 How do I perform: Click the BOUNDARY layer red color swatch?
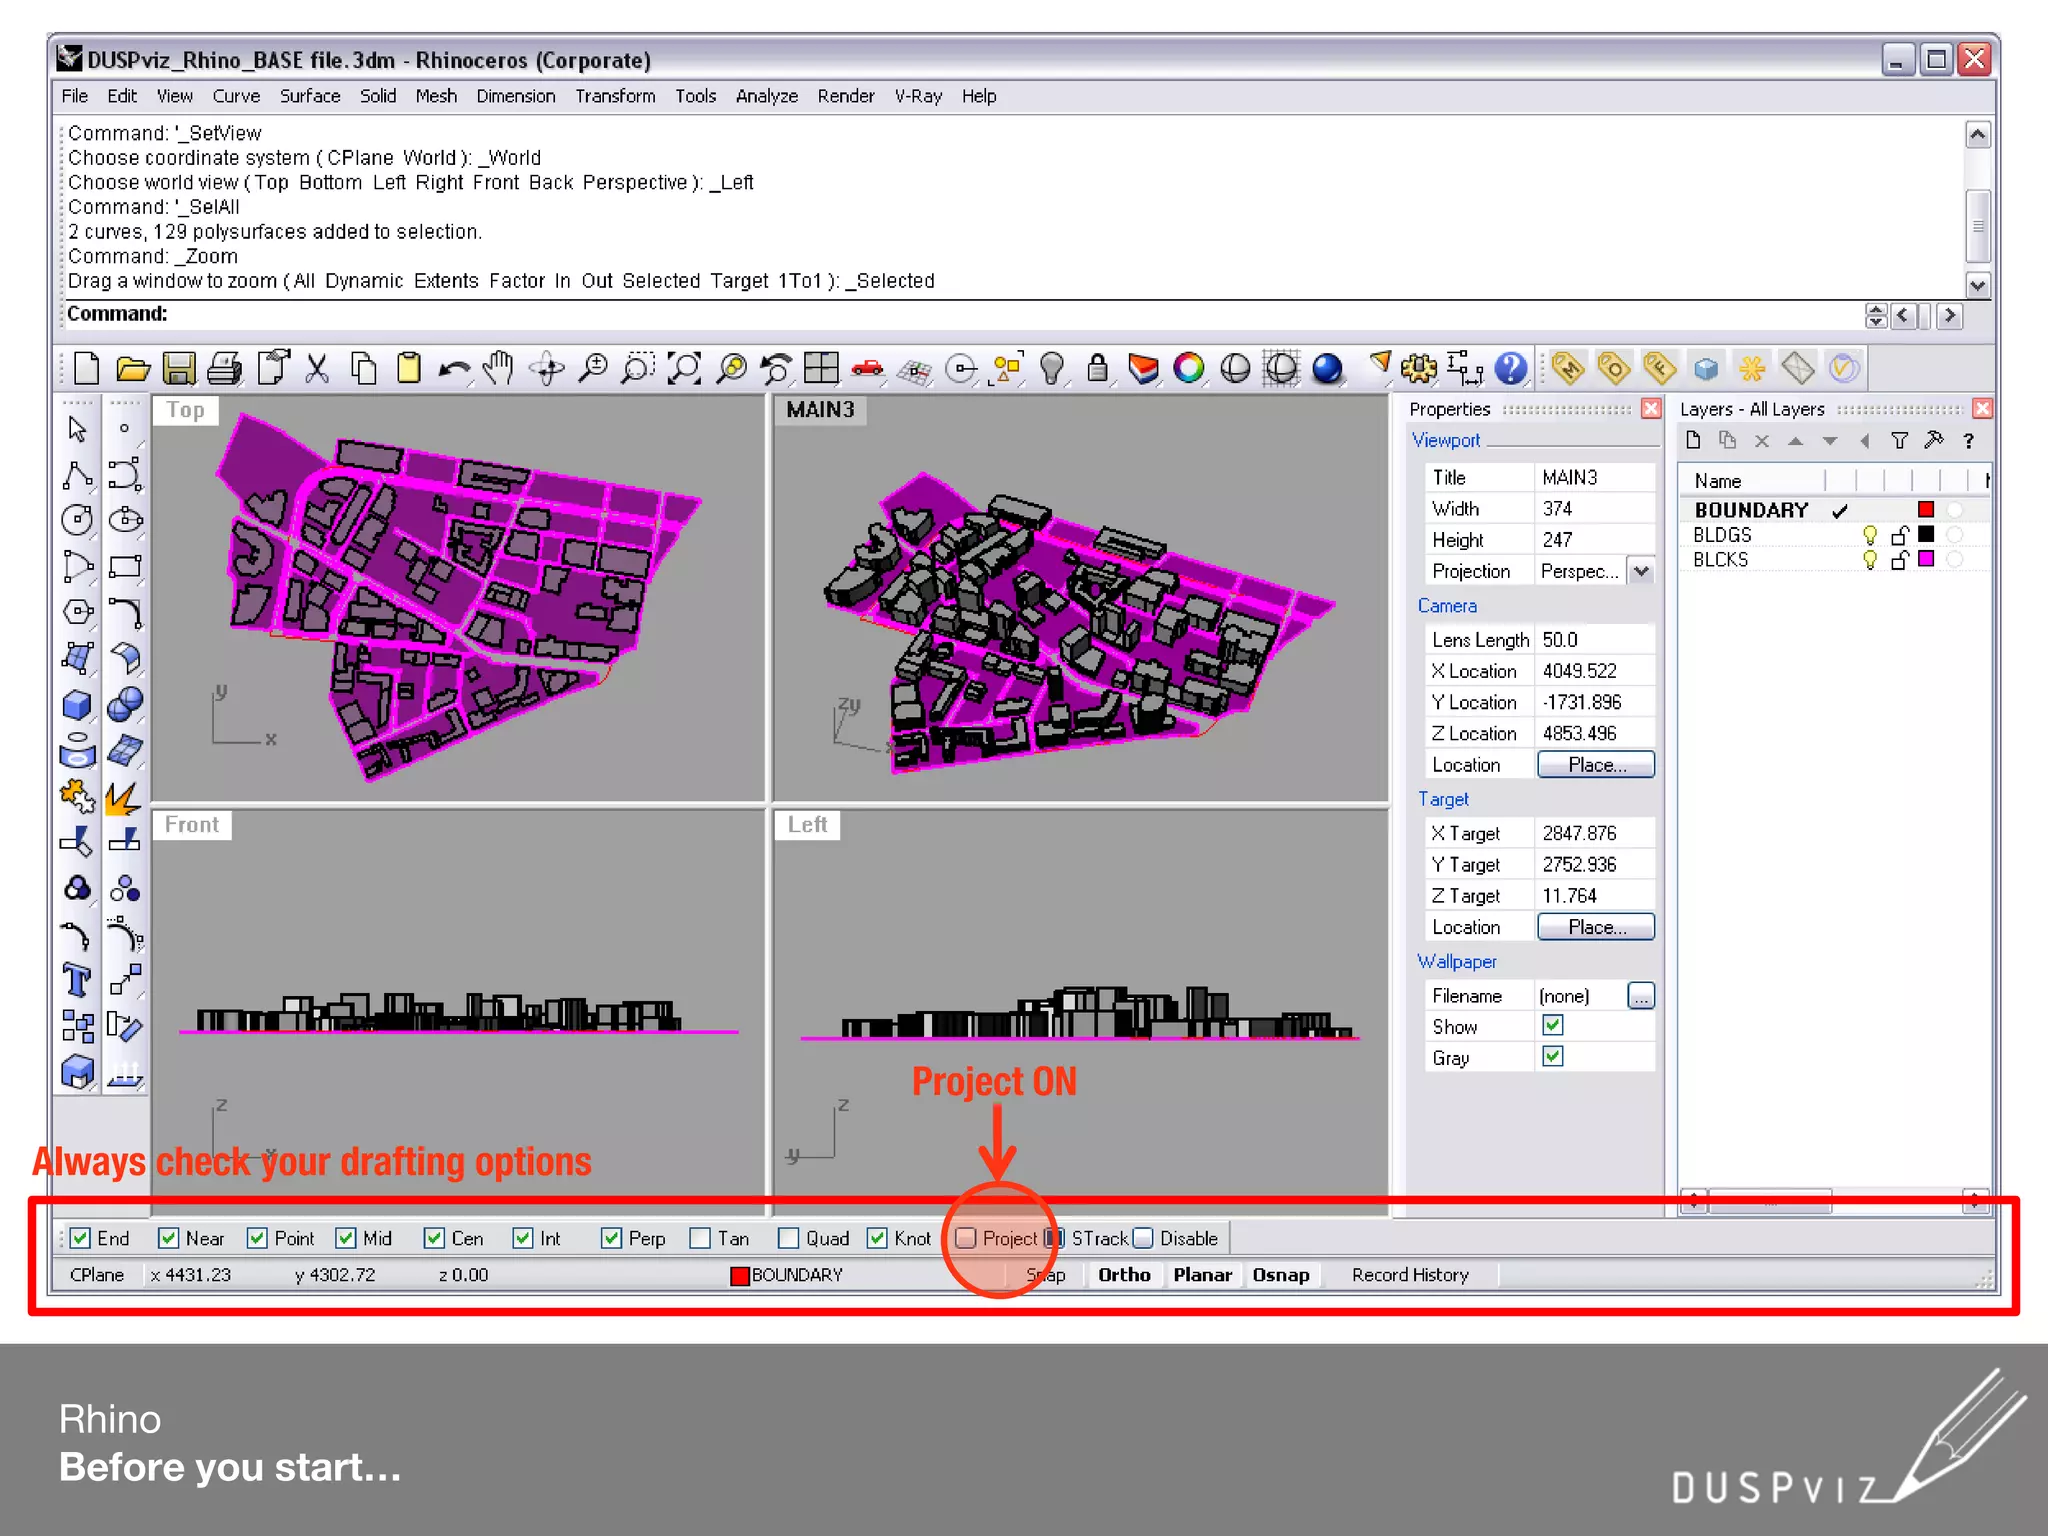pyautogui.click(x=1926, y=510)
